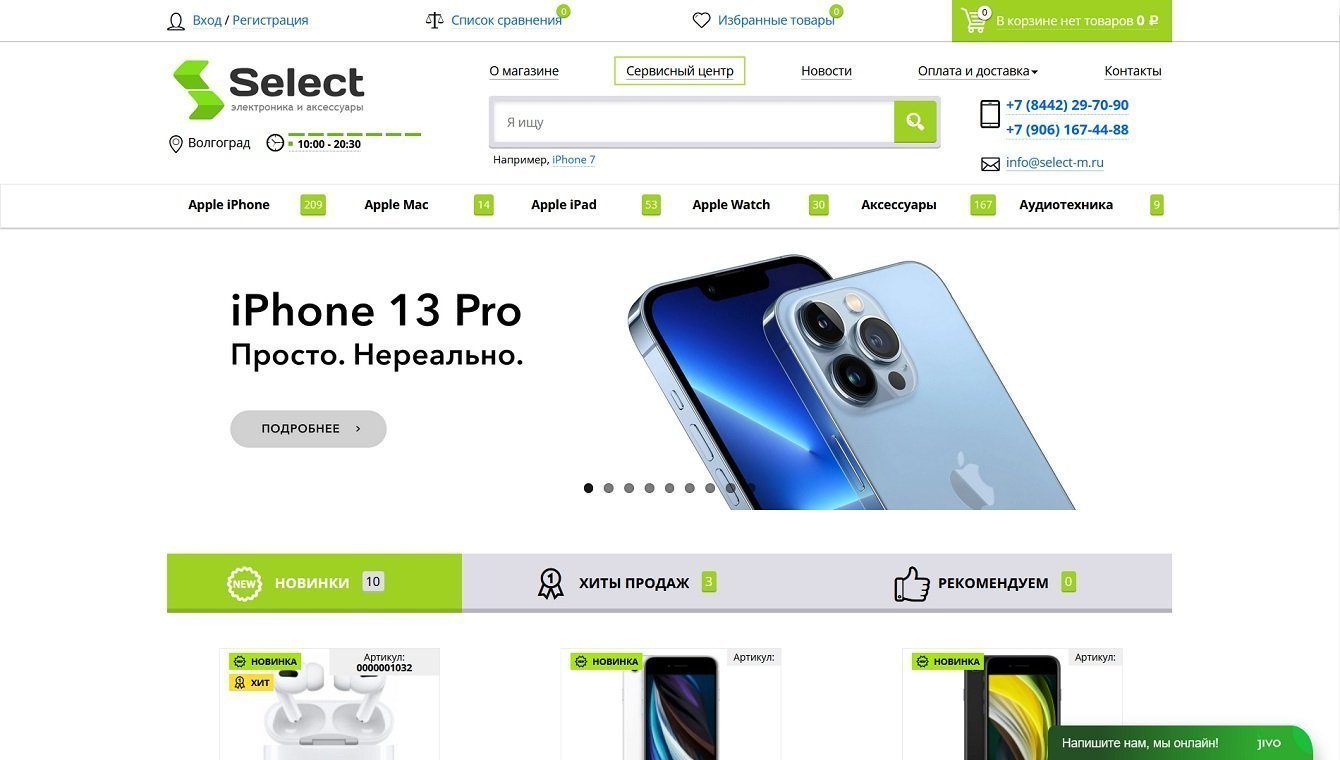Select the first carousel slide dot
The width and height of the screenshot is (1340, 760).
coord(588,488)
